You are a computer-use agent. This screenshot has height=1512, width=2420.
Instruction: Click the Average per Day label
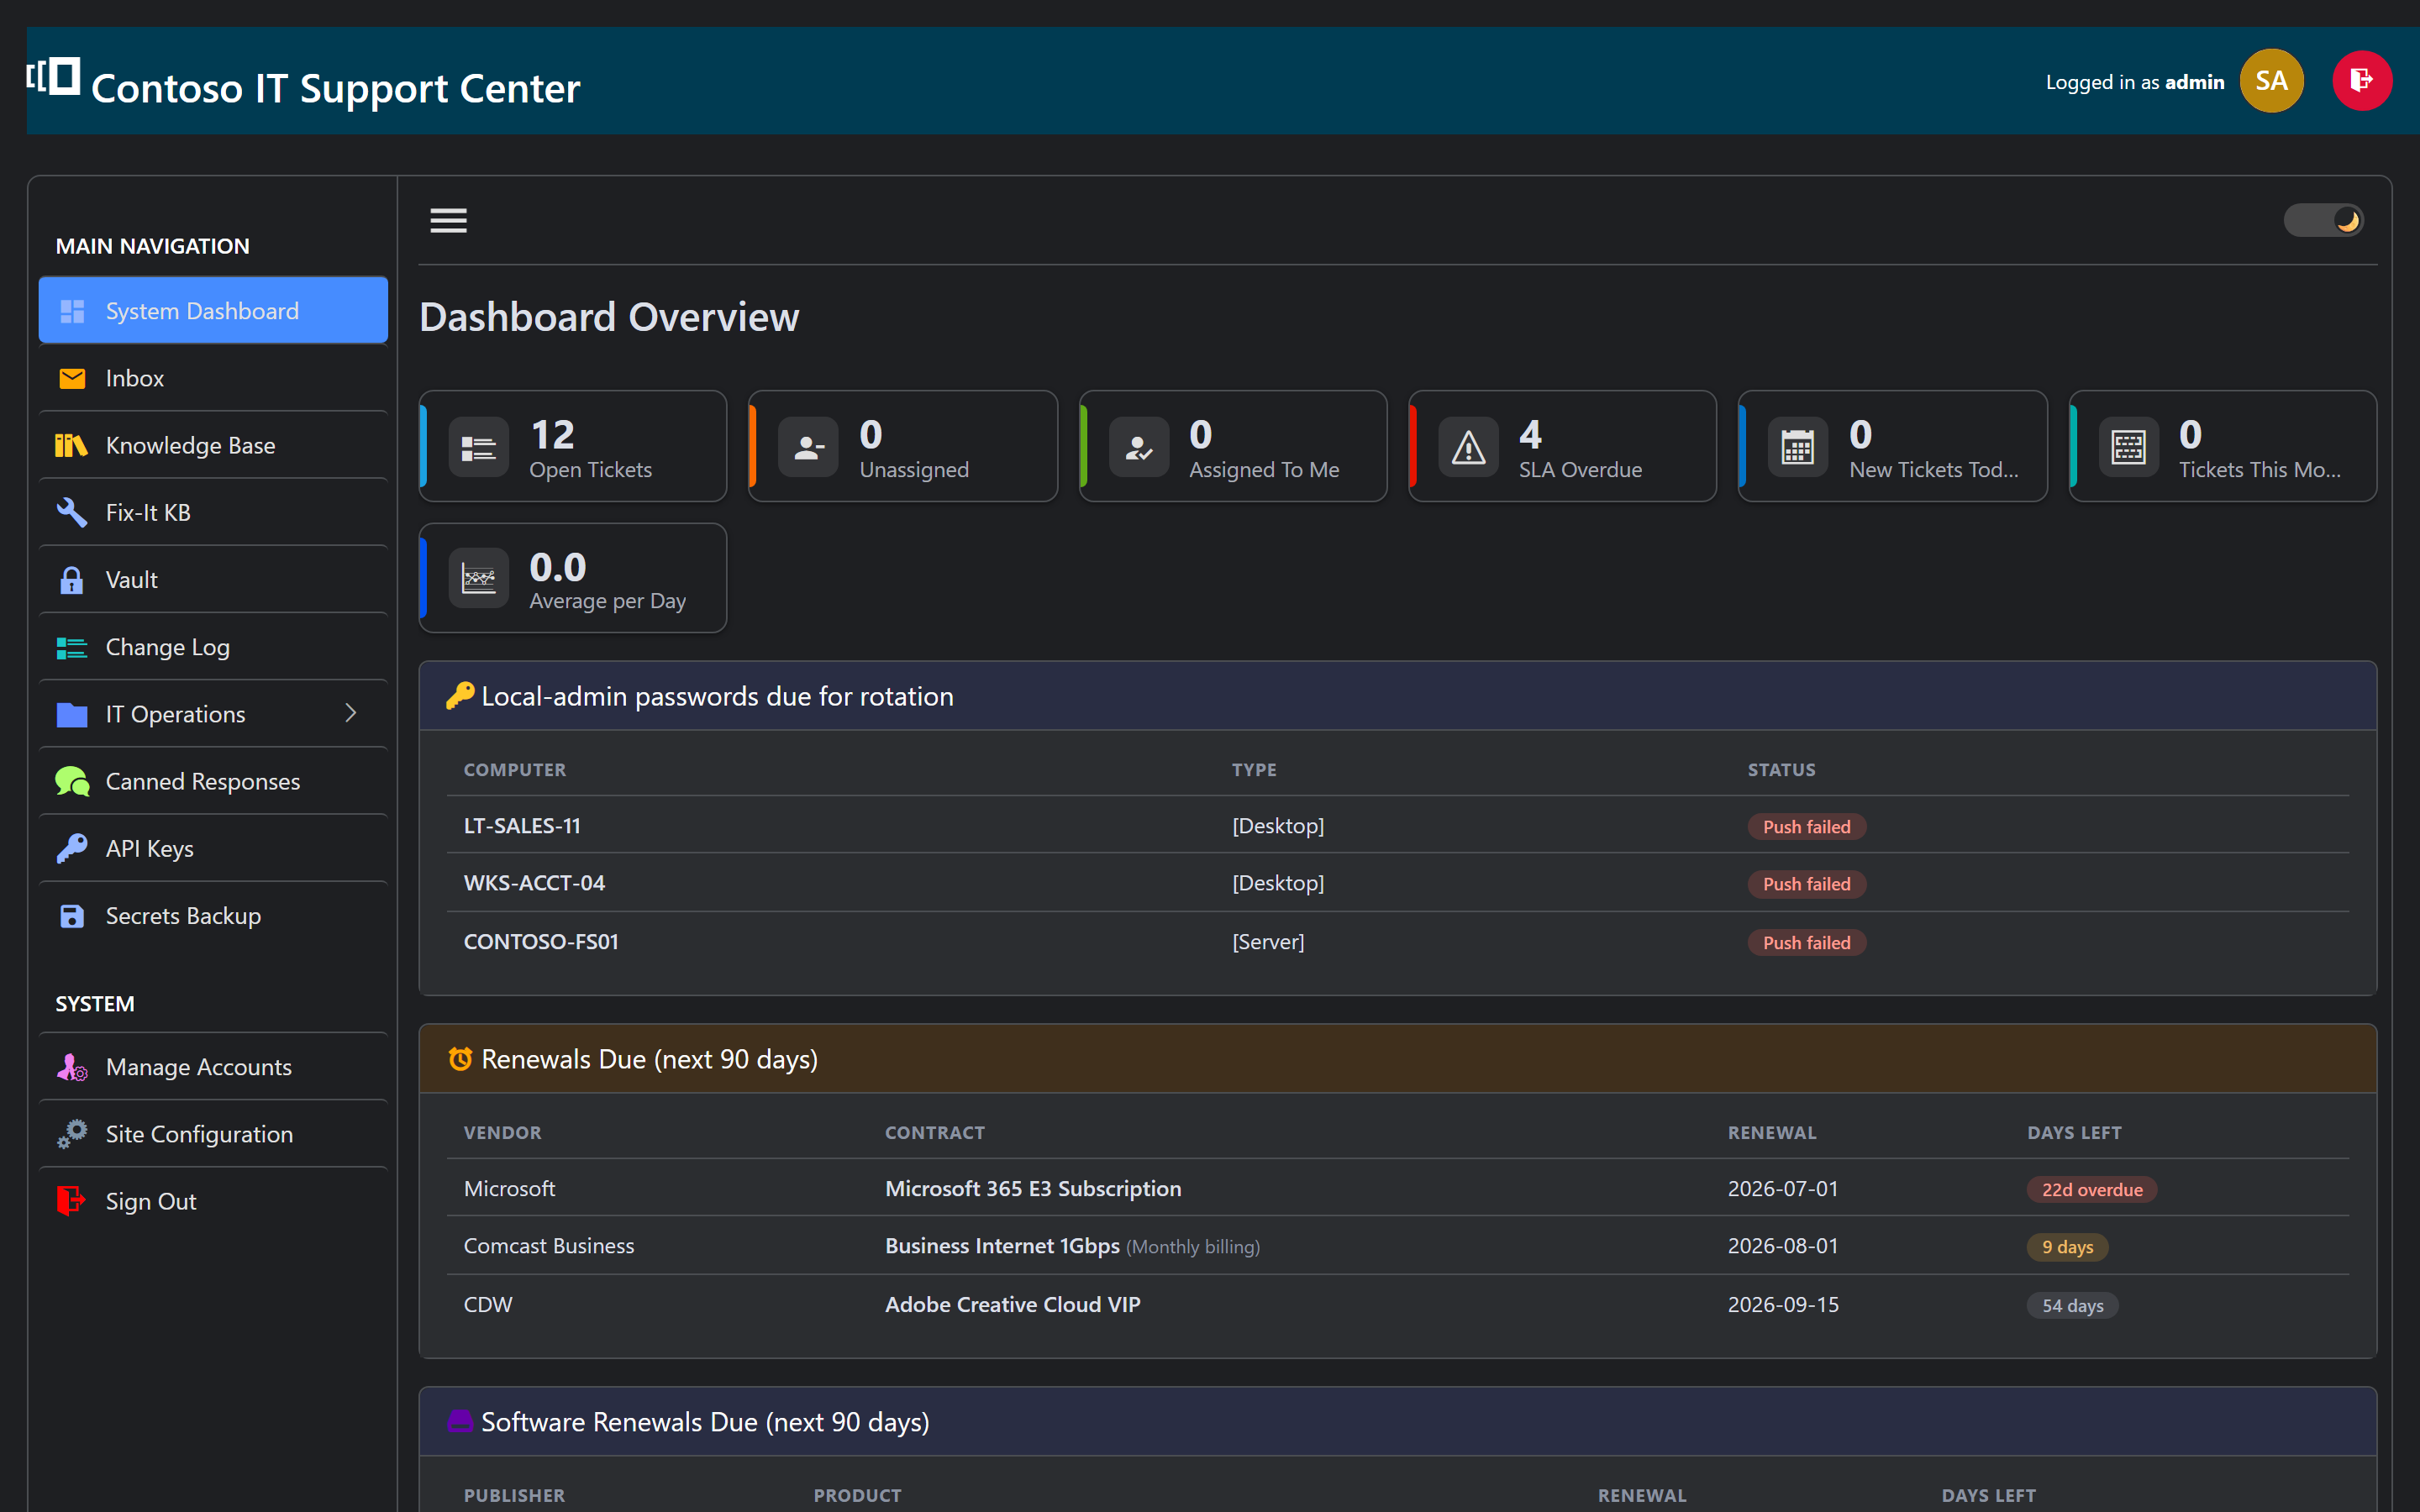pyautogui.click(x=607, y=601)
